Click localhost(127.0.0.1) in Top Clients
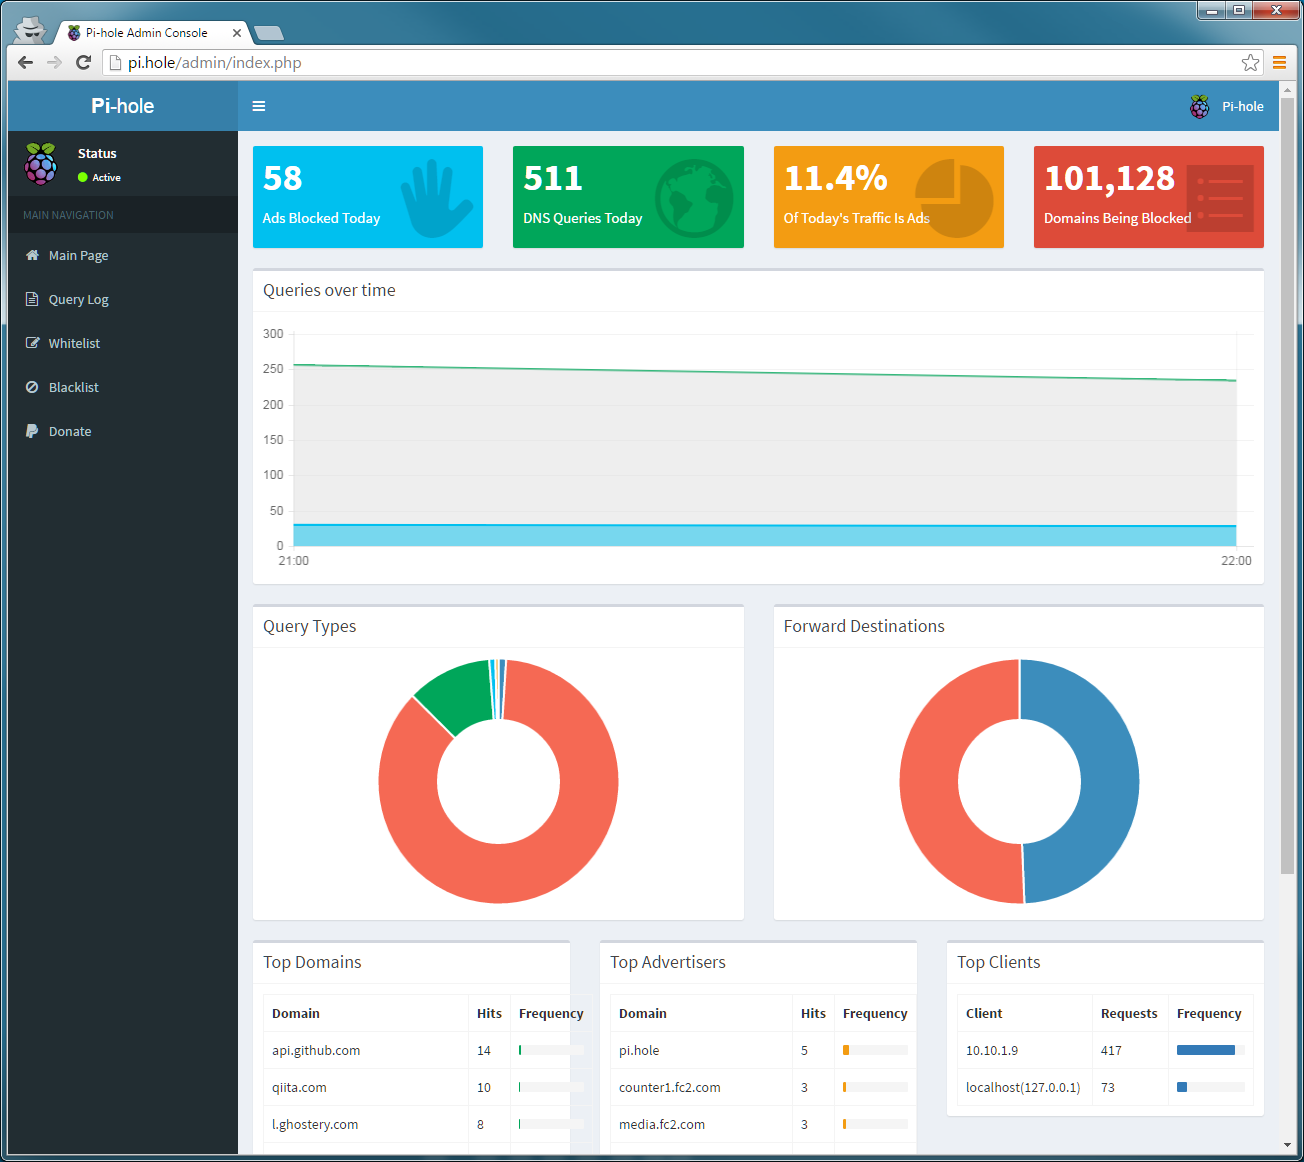Image resolution: width=1304 pixels, height=1162 pixels. [1023, 1087]
